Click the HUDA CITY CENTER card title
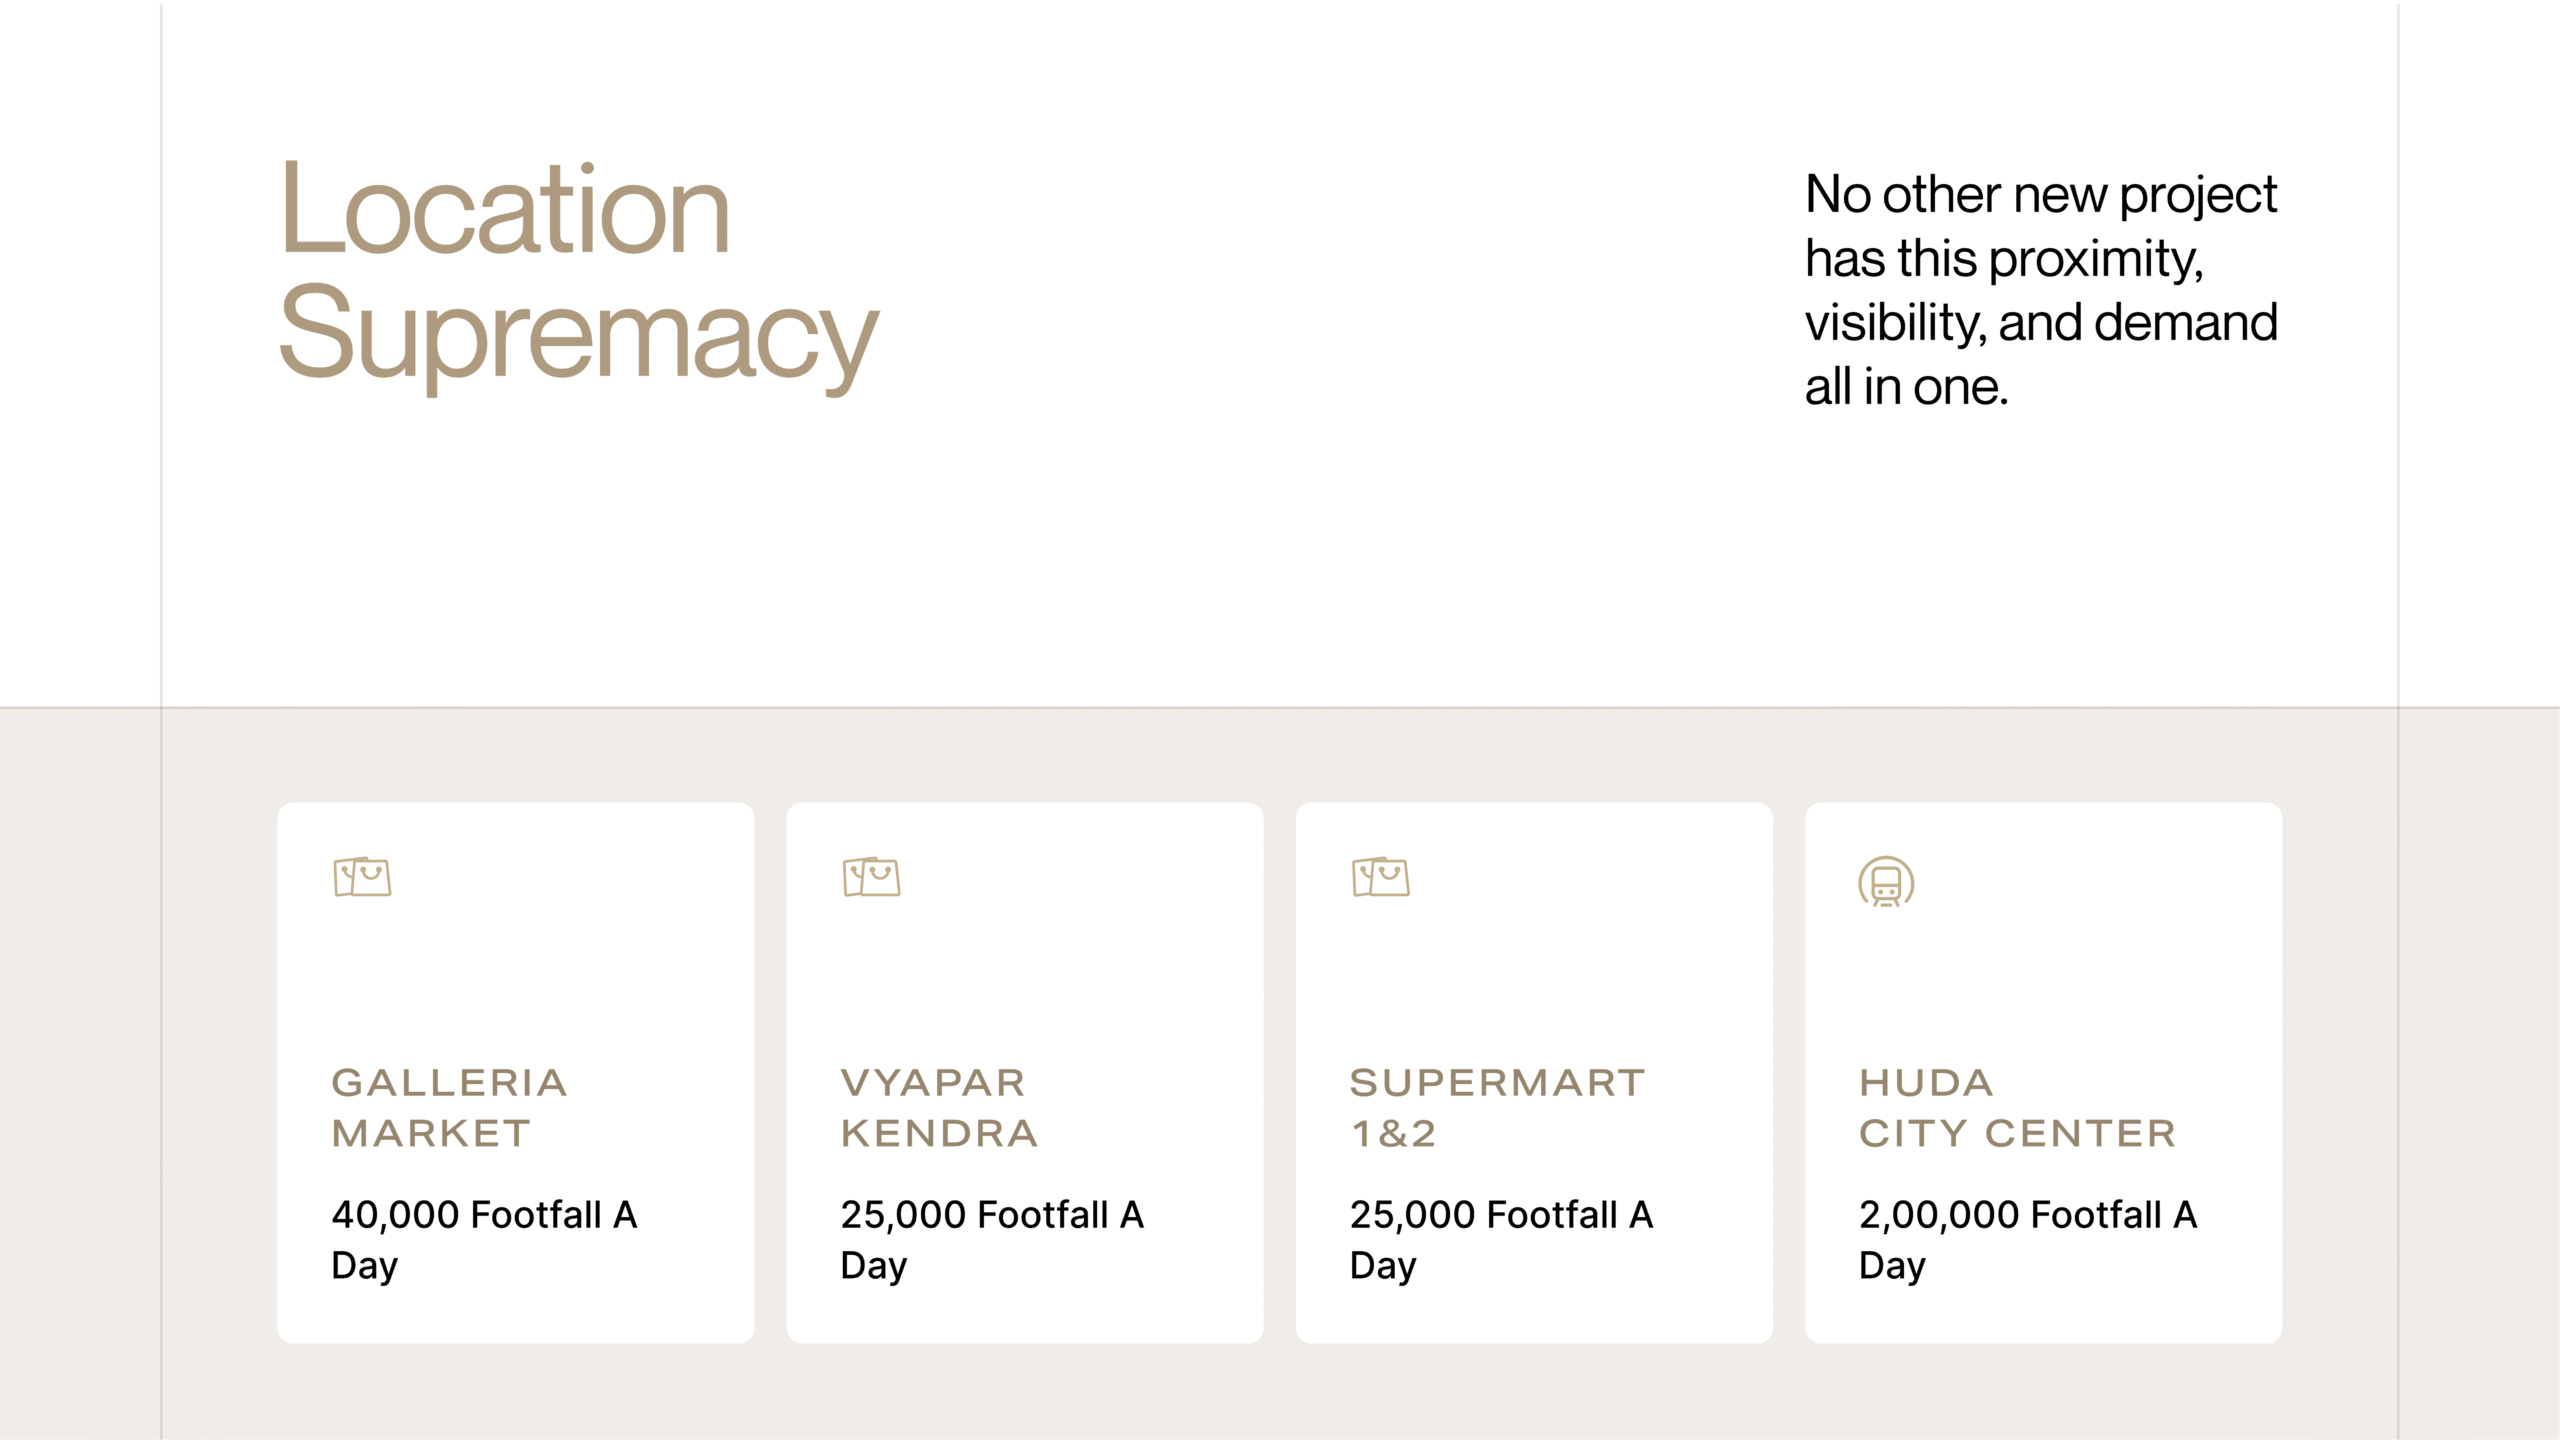The width and height of the screenshot is (2560, 1440). pos(2016,1108)
